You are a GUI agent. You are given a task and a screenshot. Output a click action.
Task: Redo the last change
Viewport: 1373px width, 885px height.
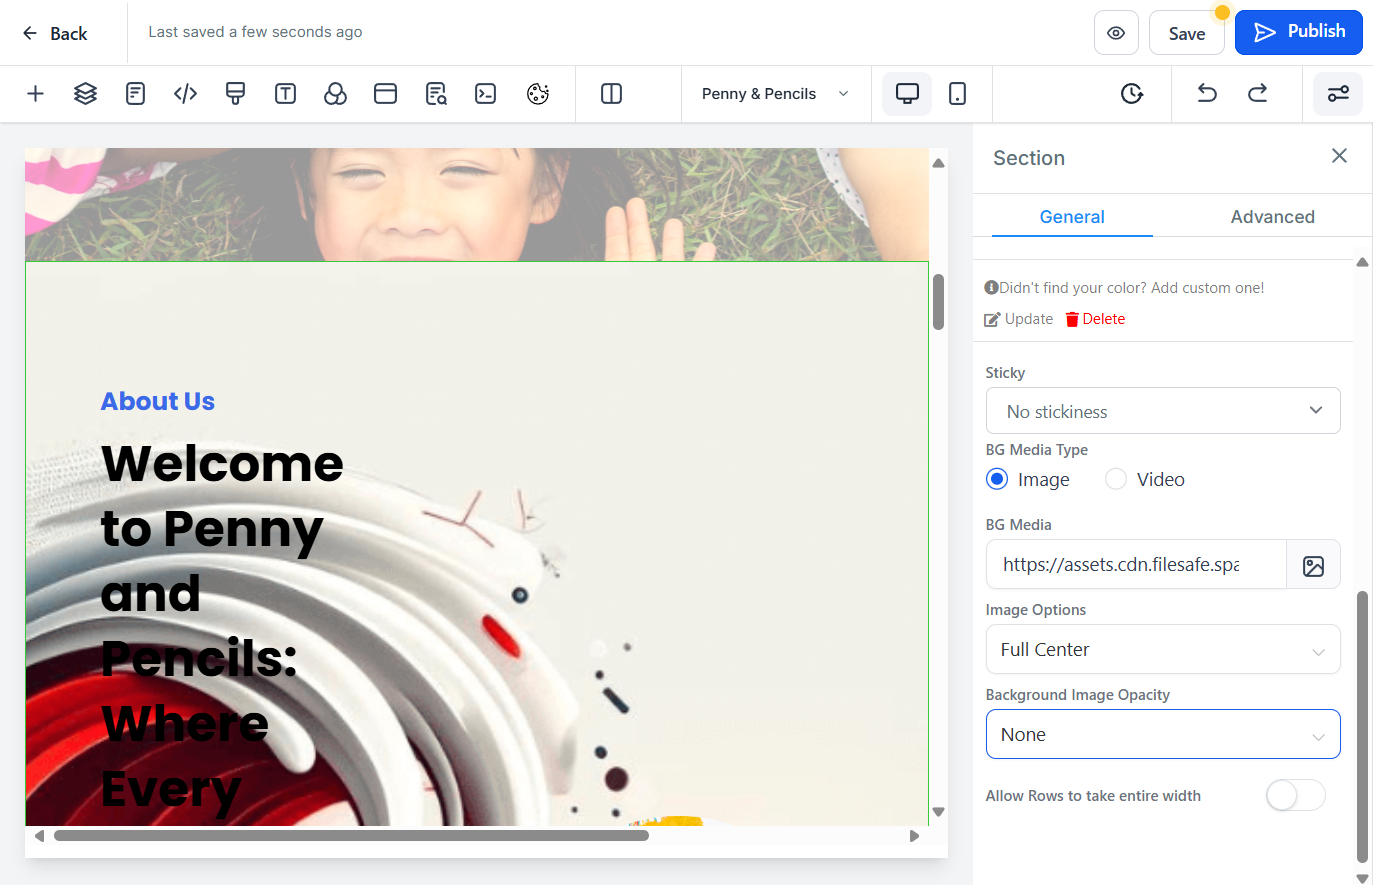(x=1257, y=94)
